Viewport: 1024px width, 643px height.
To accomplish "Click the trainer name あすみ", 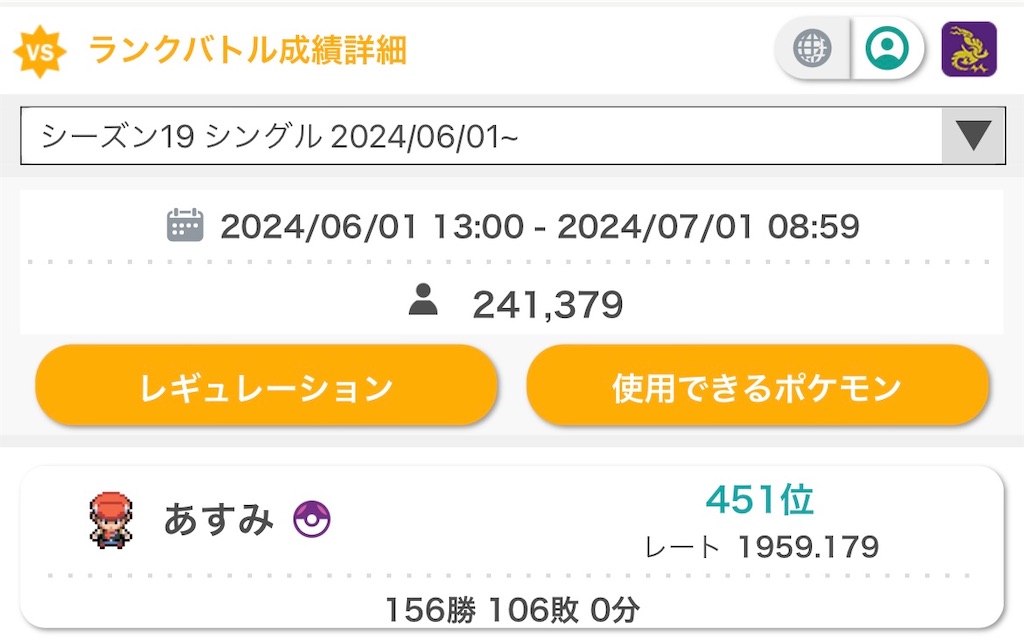I will (218, 518).
